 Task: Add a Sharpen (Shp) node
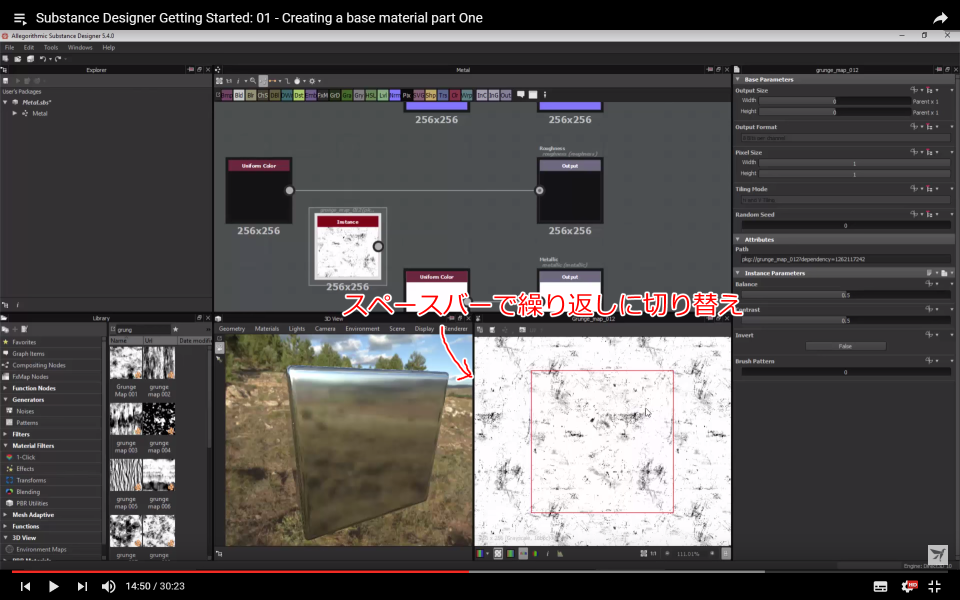(431, 96)
